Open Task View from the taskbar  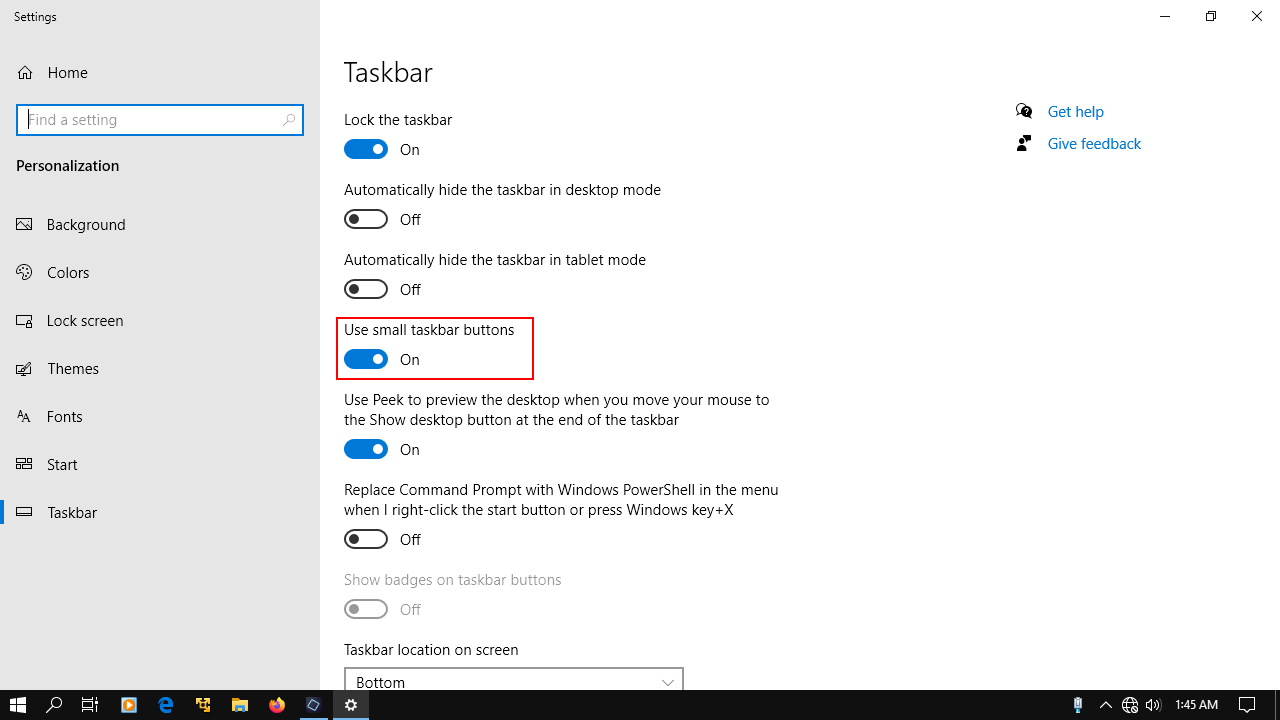90,706
